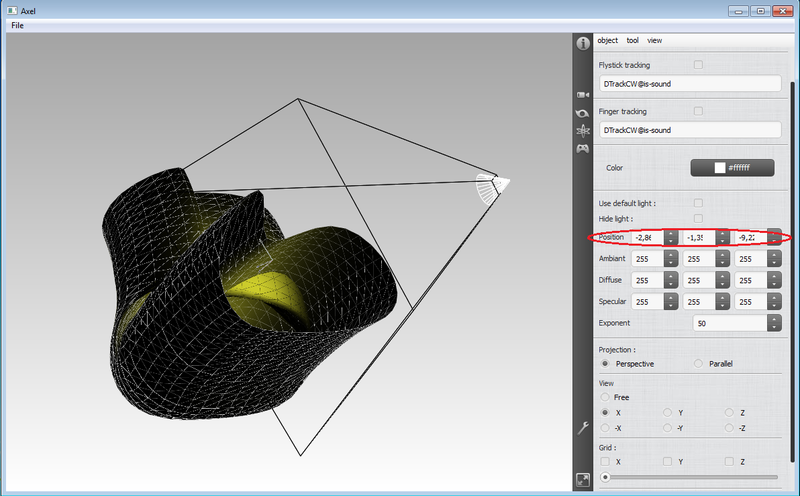Click the atom icon in sidebar
Viewport: 800px width, 496px height.
pyautogui.click(x=583, y=130)
